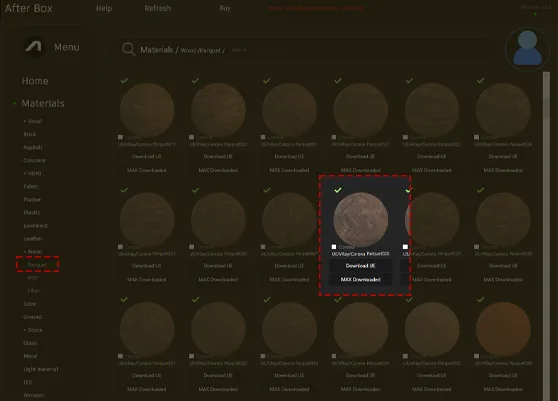558x401 pixels.
Task: Toggle Corona checkbox on Parquet029
Action: pyautogui.click(x=405, y=247)
